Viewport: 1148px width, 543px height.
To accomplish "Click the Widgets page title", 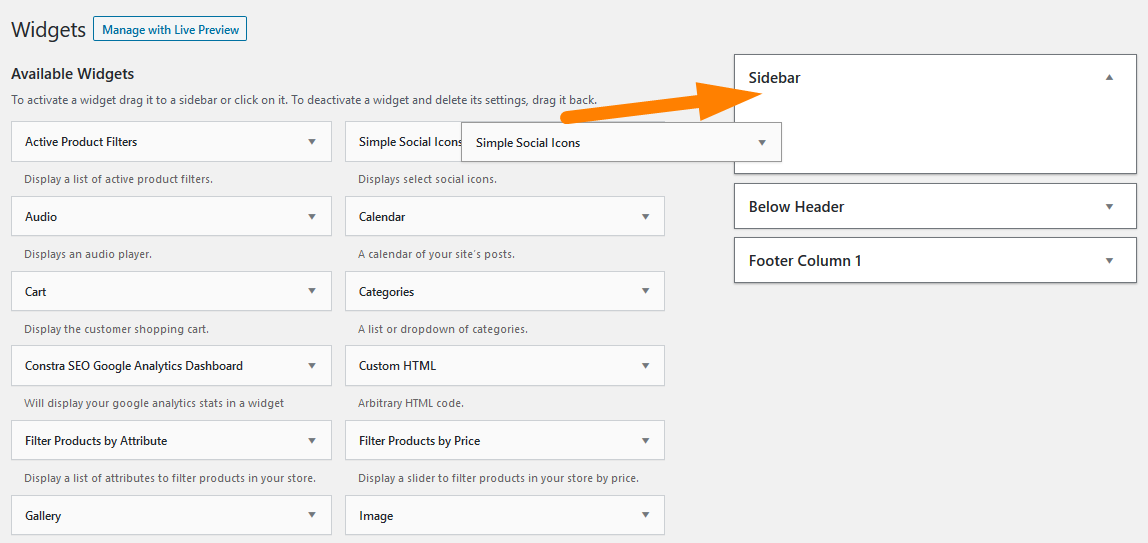I will click(48, 31).
